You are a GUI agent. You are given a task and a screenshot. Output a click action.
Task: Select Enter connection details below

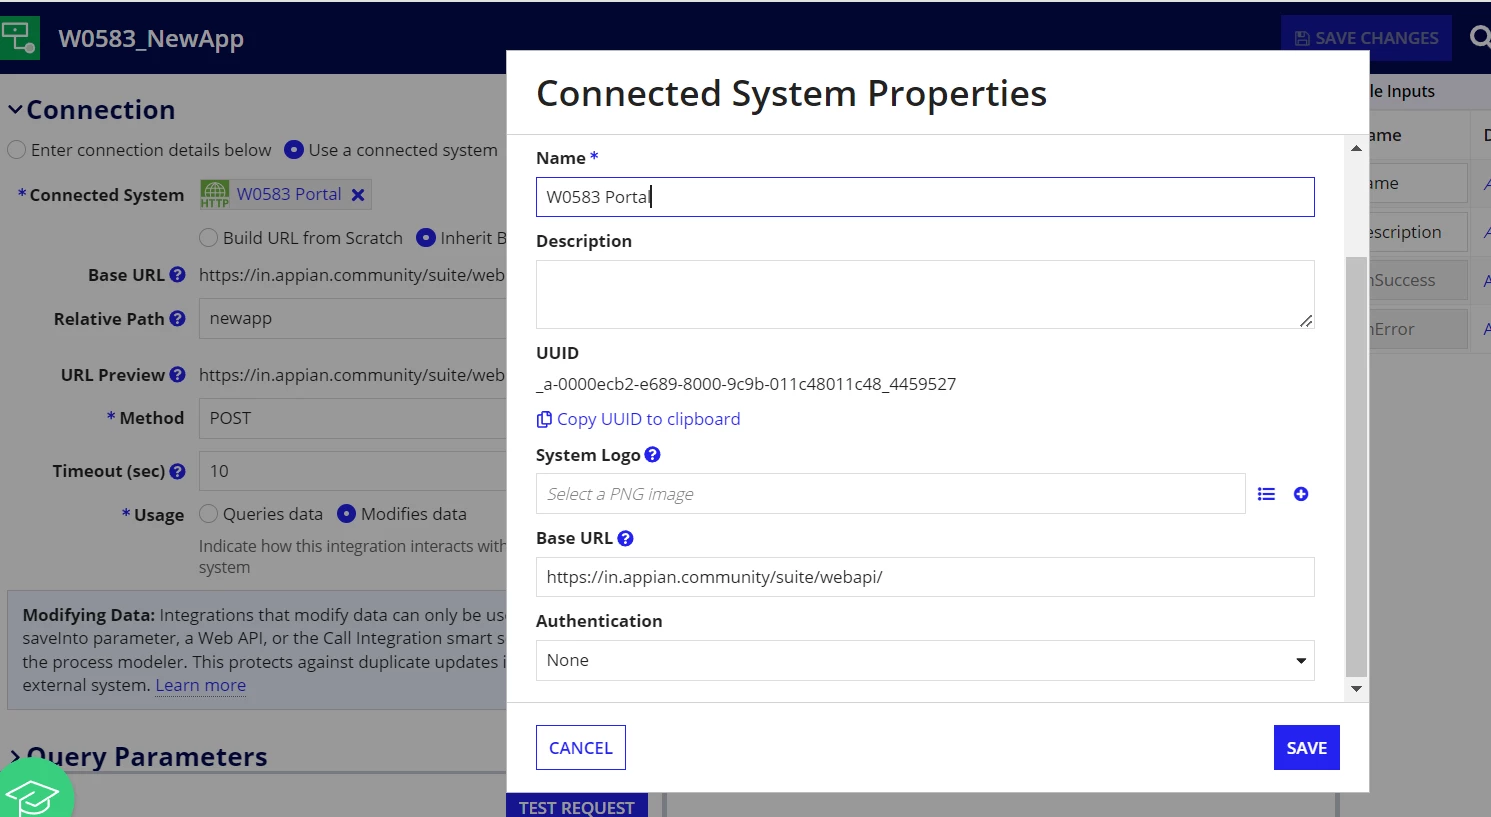coord(17,150)
